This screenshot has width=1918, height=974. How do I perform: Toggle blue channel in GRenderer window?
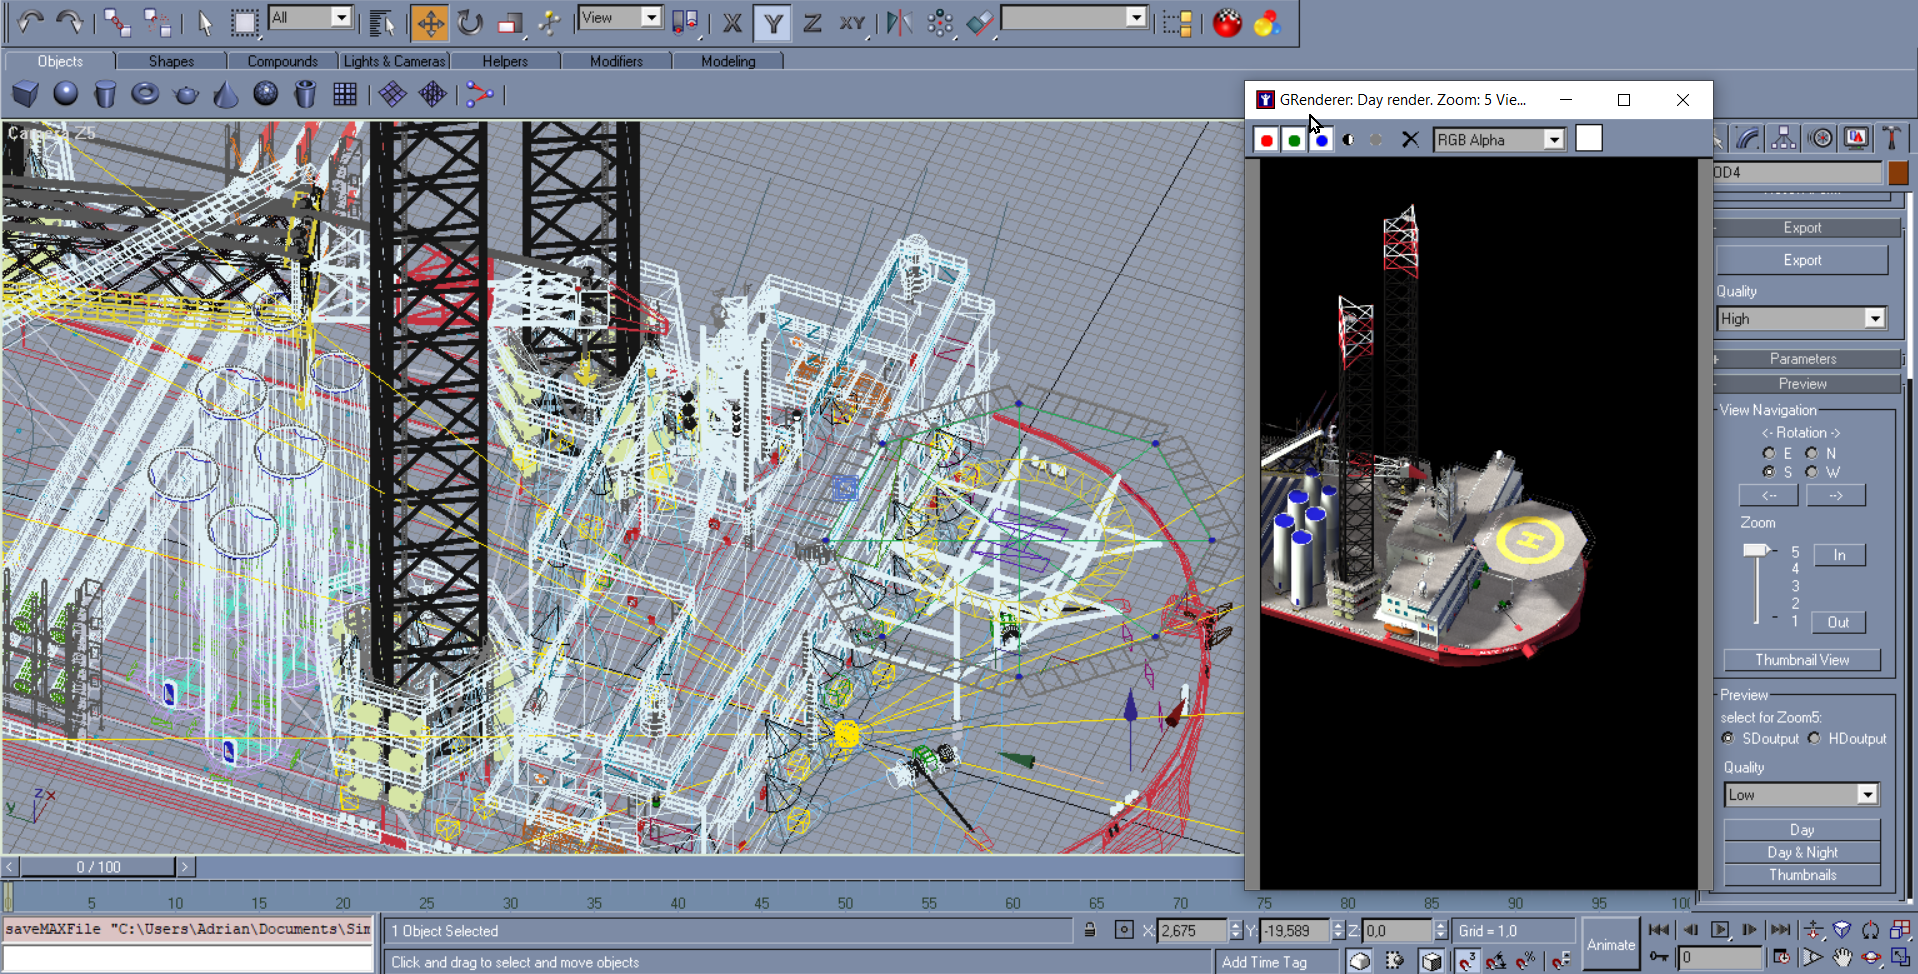[1322, 140]
